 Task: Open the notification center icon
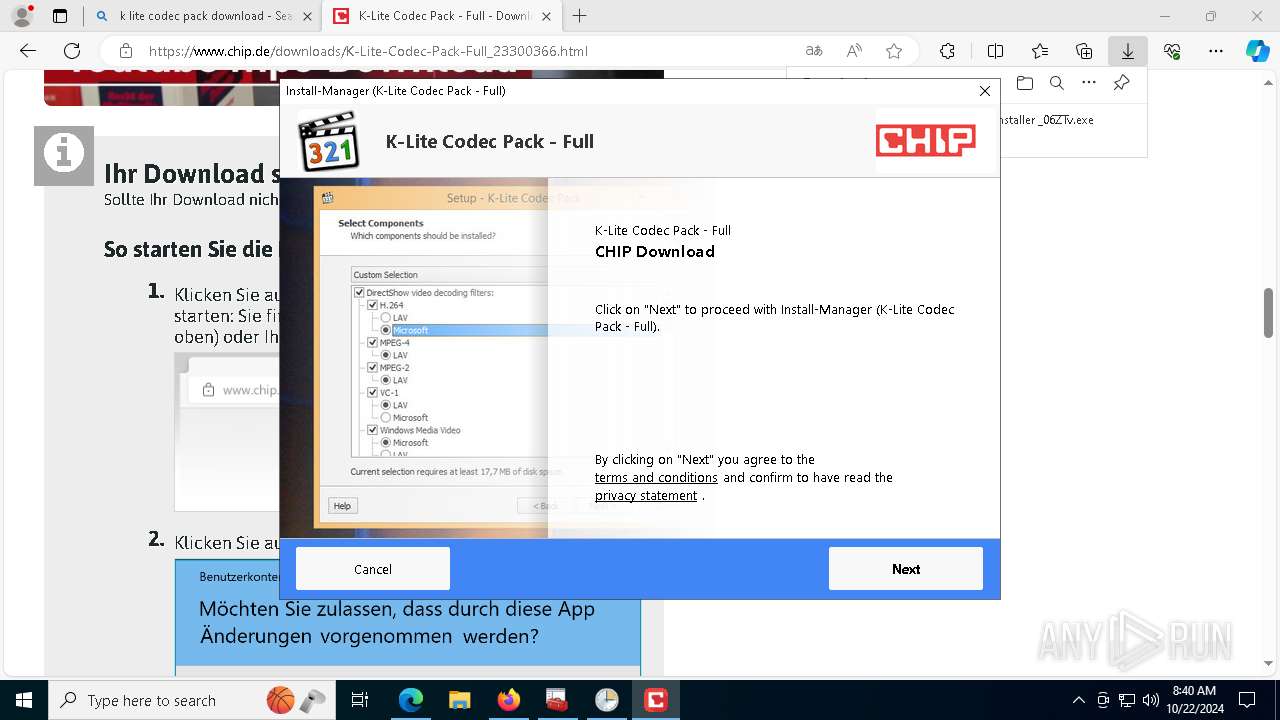point(1247,700)
